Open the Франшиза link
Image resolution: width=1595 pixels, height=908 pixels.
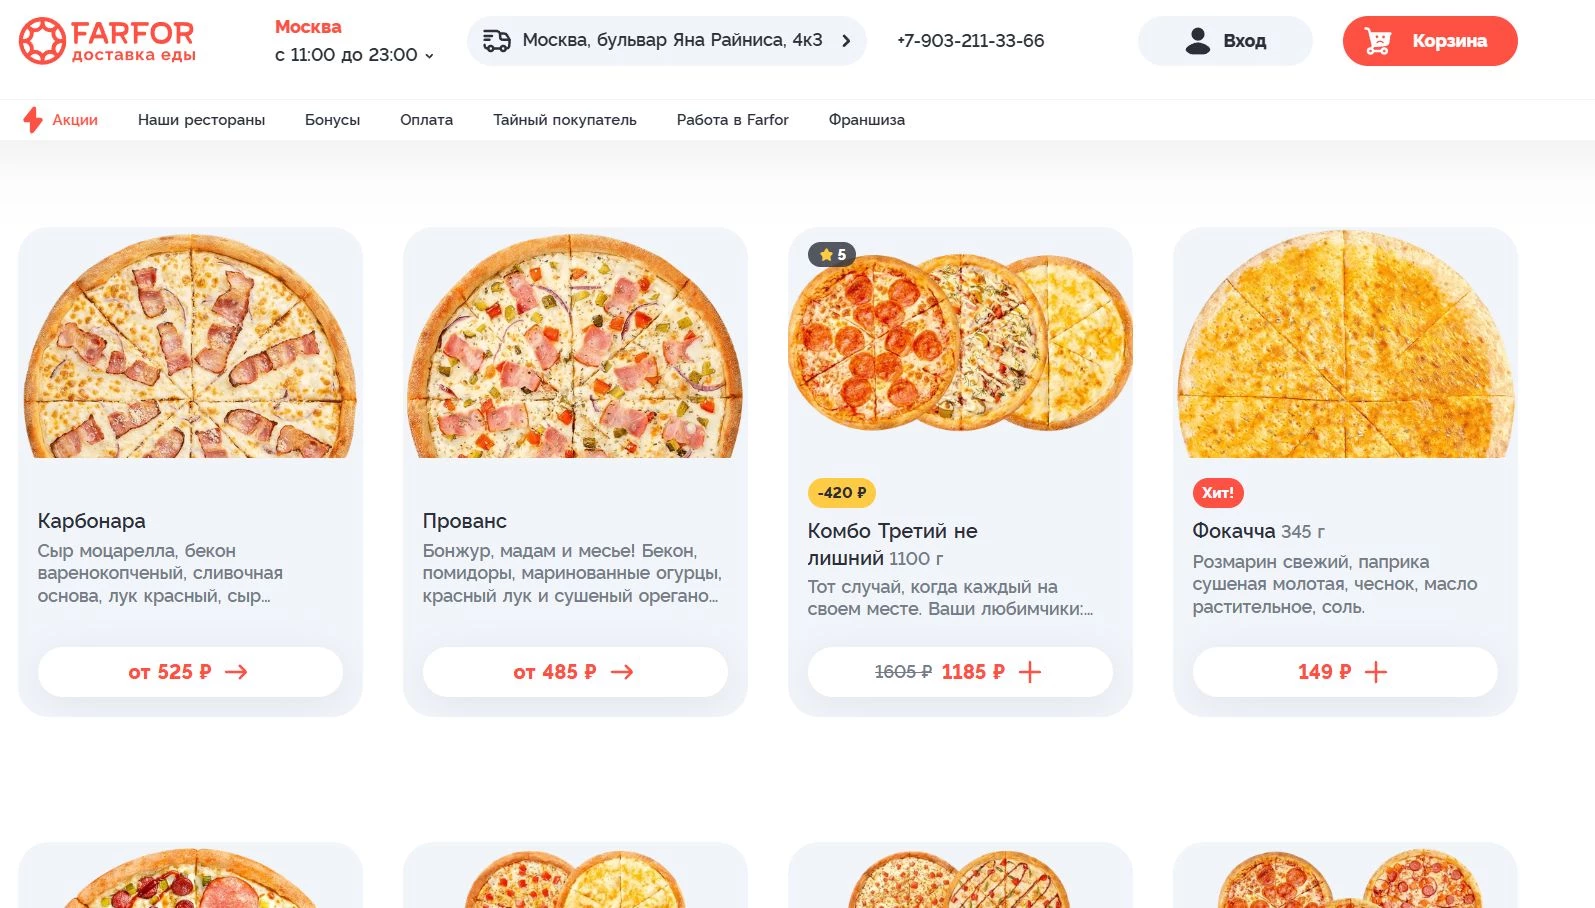click(866, 120)
